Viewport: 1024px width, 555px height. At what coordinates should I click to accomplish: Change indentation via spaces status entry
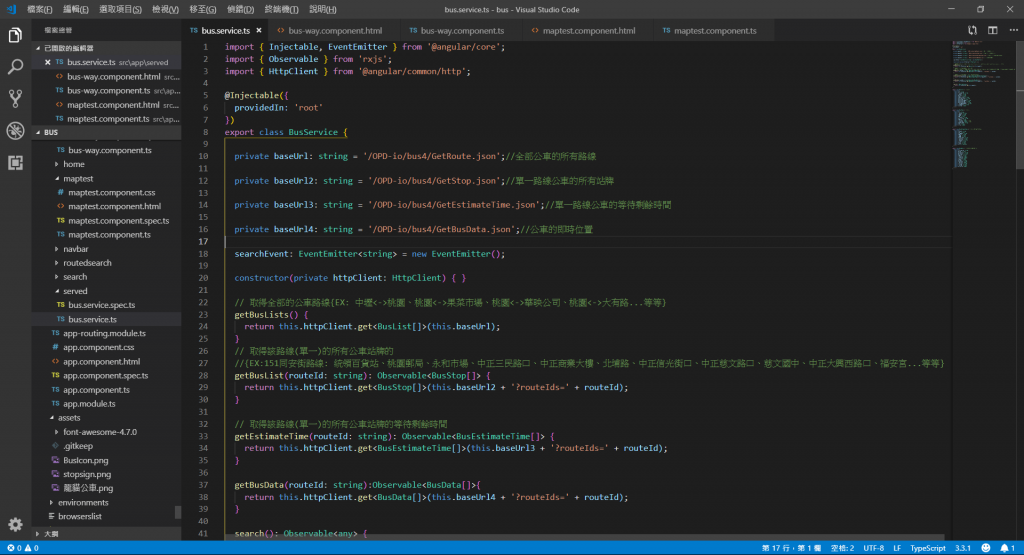coord(842,548)
